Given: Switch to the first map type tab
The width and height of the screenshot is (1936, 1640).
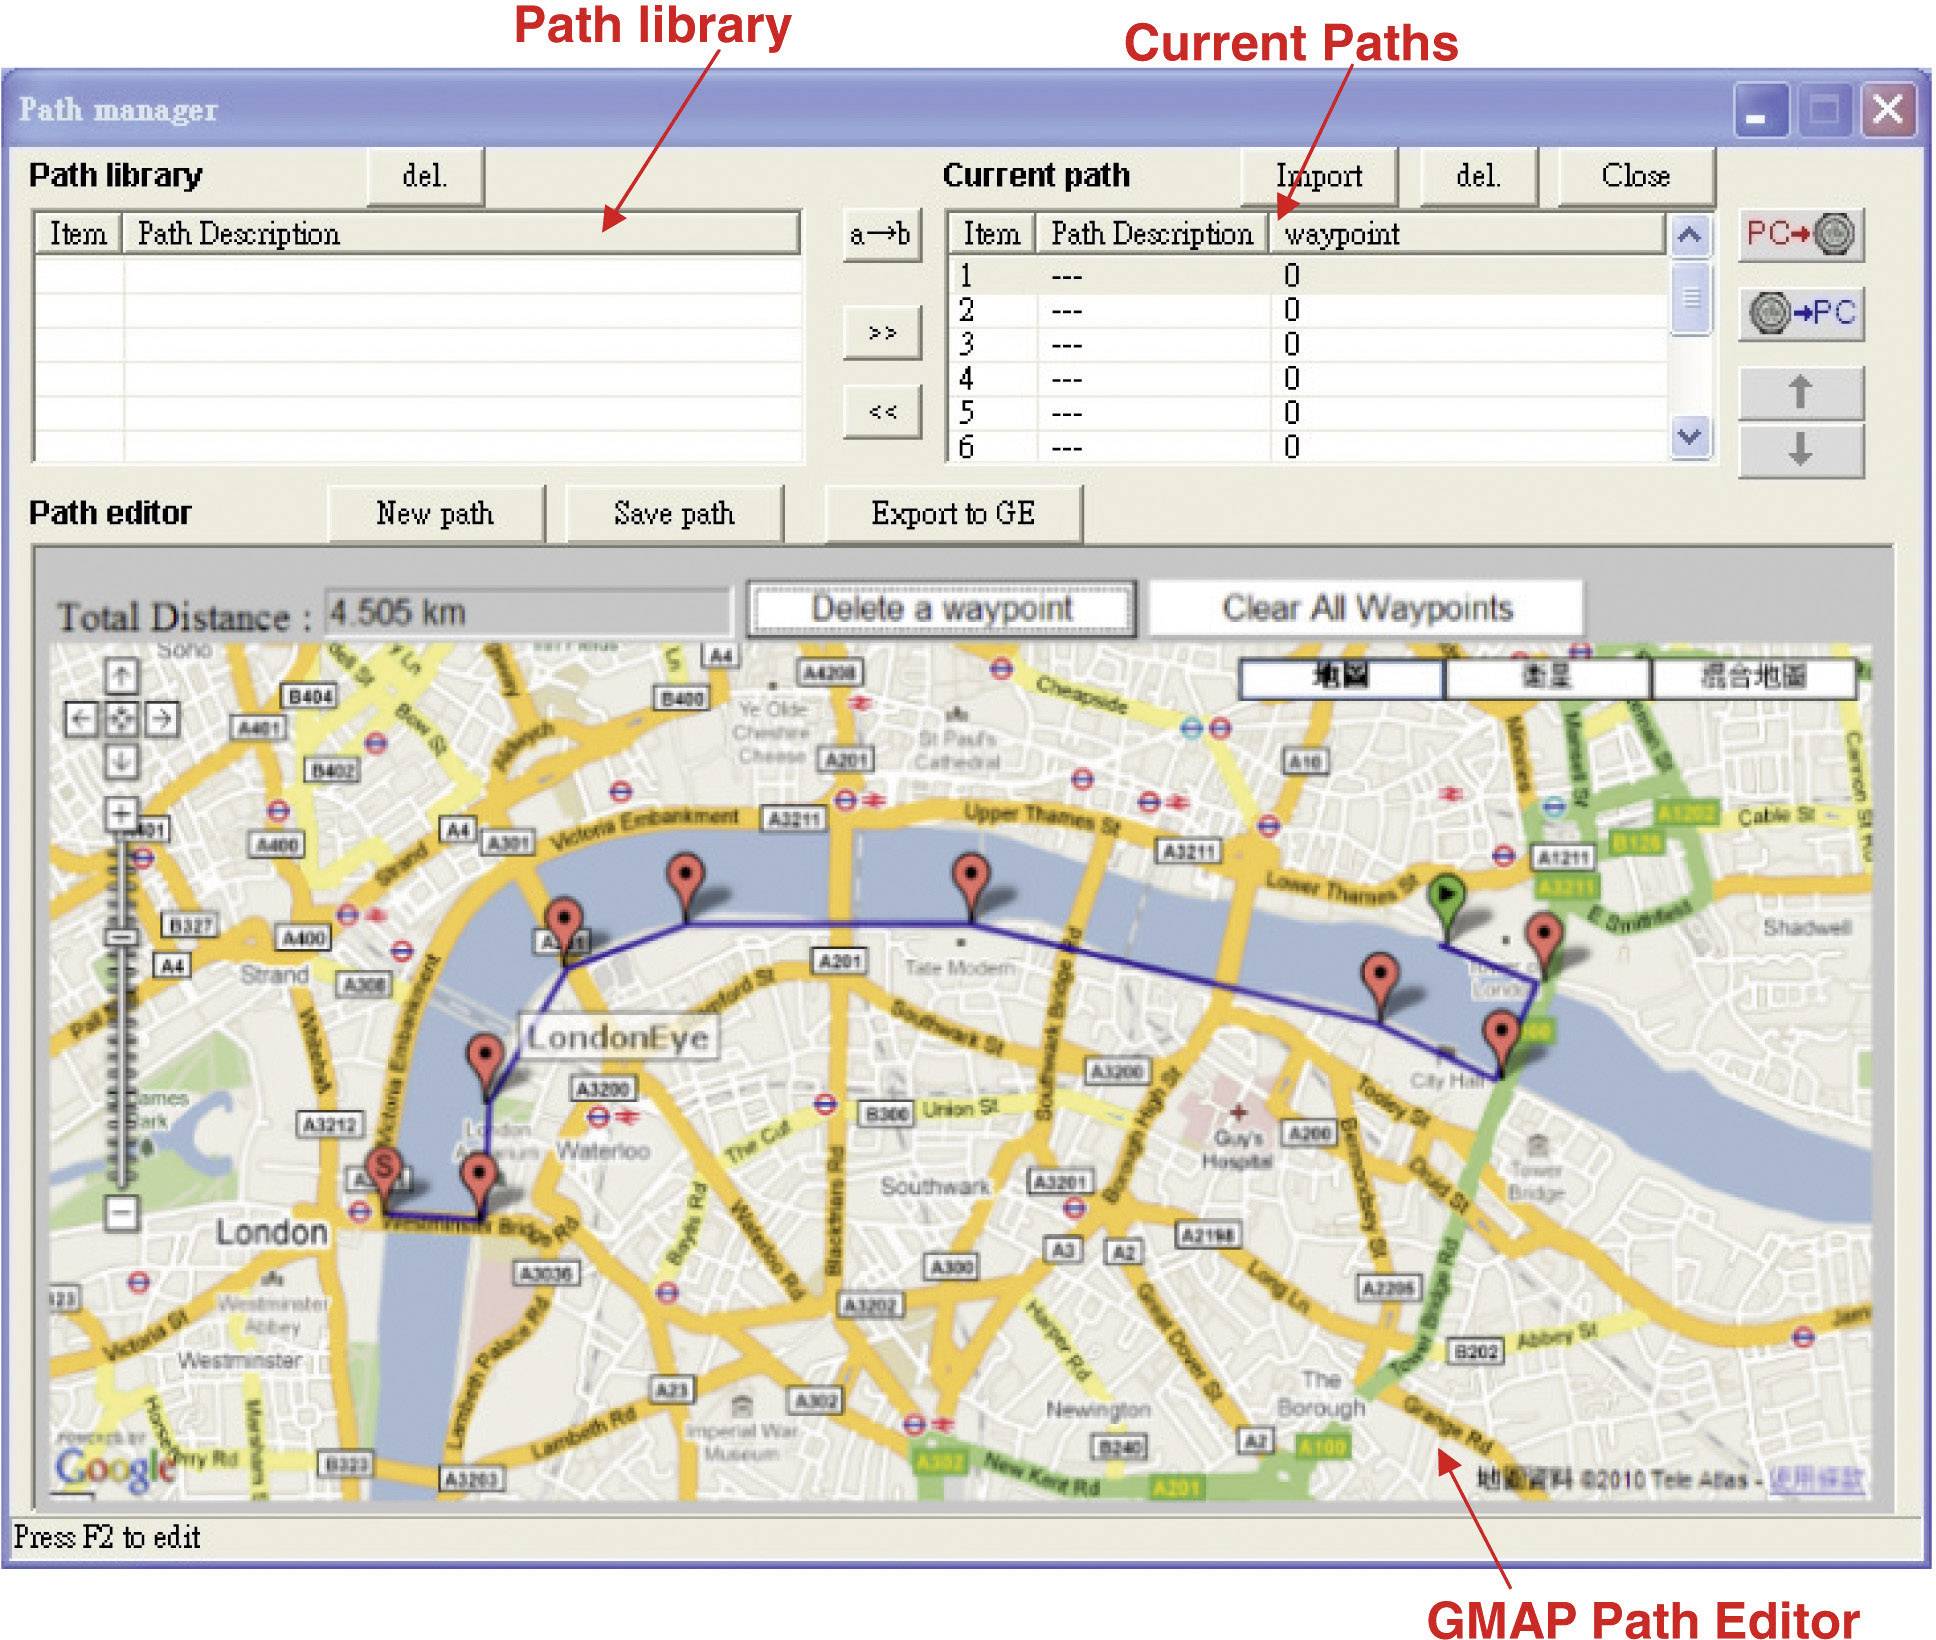Looking at the screenshot, I should click(x=1340, y=678).
